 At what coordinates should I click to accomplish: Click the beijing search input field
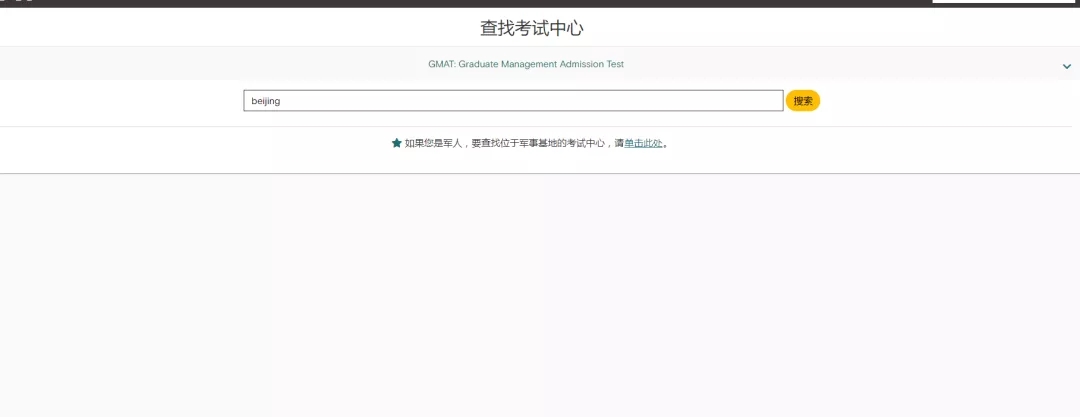coord(513,101)
